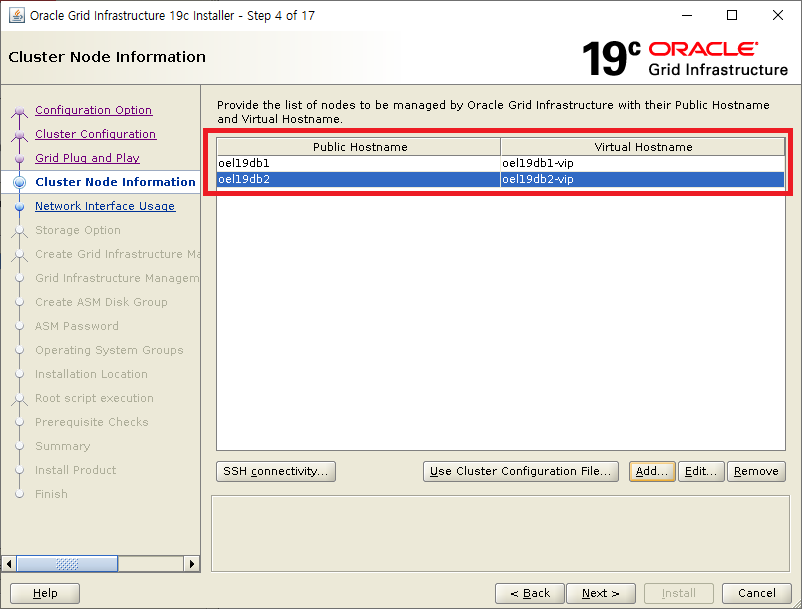Go to the Cluster Configuration step
Viewport: 802px width, 609px height.
pos(96,134)
